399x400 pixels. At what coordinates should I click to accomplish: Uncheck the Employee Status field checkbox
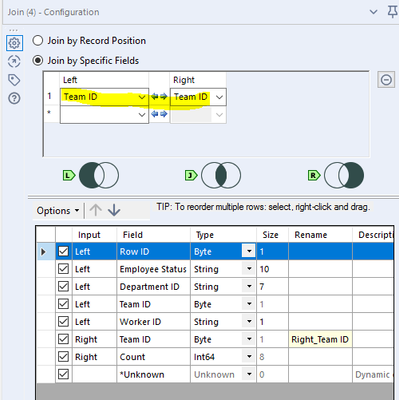point(63,269)
